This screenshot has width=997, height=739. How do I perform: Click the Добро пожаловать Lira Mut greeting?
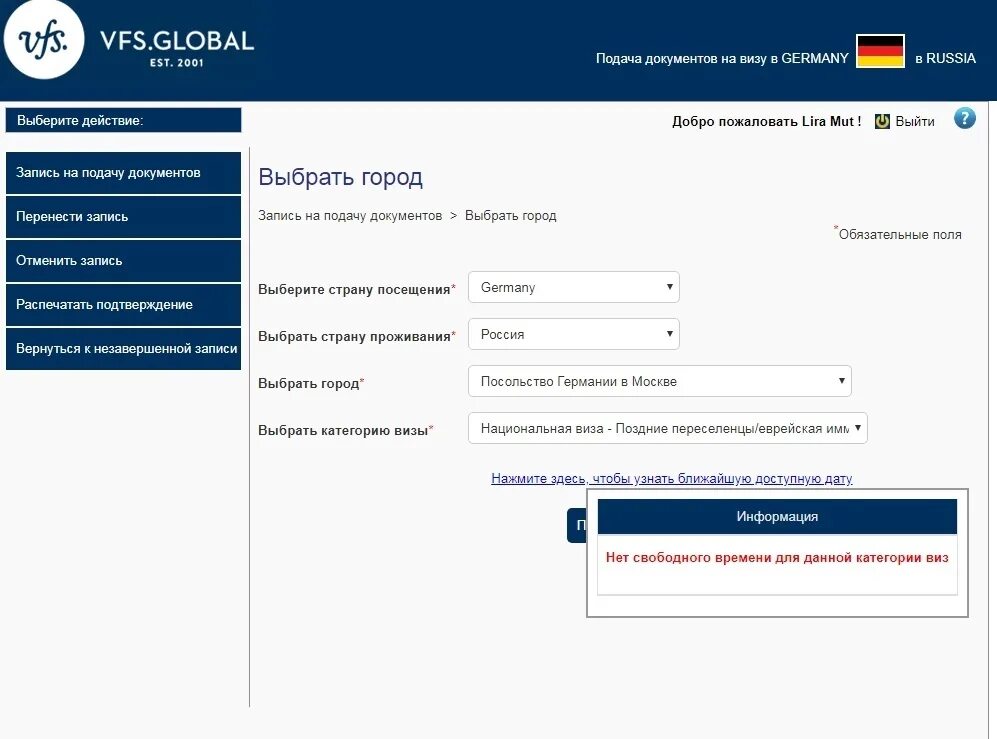coord(766,121)
